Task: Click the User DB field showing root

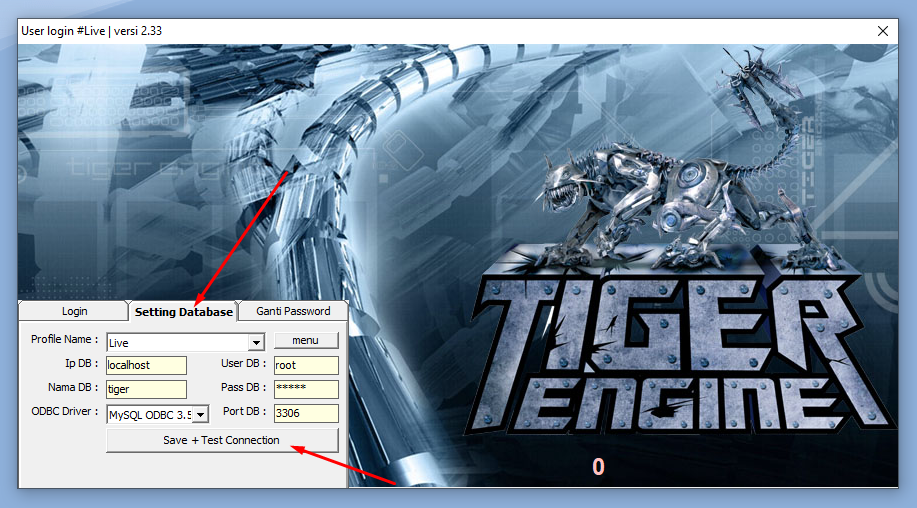Action: 305,365
